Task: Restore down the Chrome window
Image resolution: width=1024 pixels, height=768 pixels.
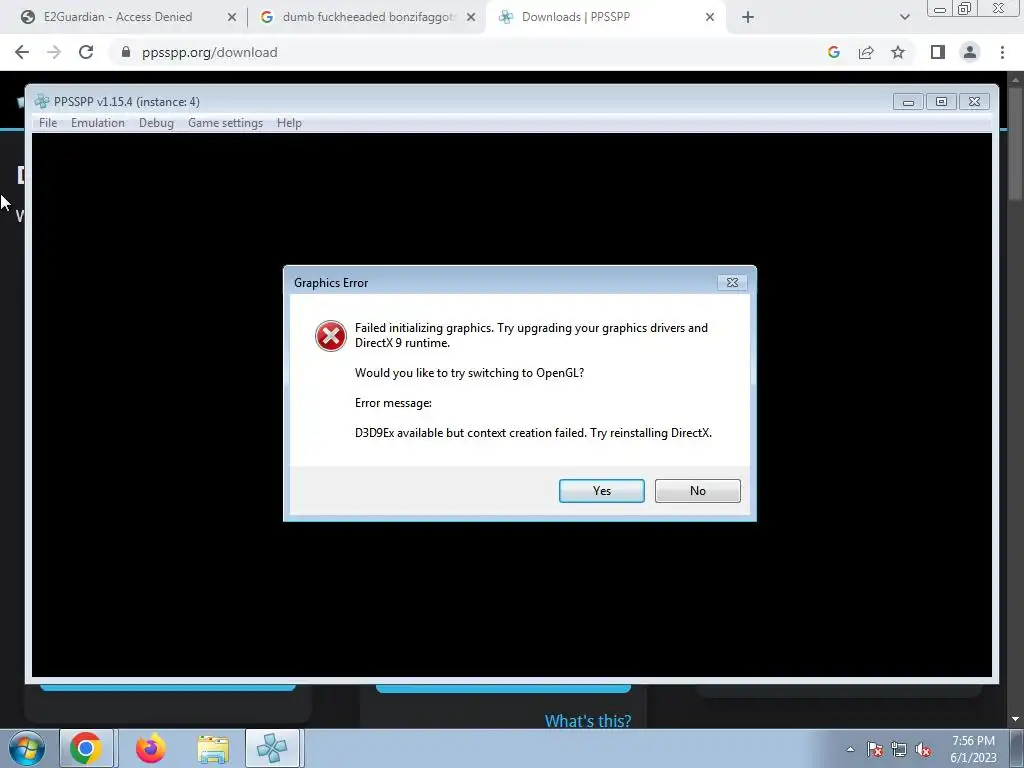Action: 964,8
